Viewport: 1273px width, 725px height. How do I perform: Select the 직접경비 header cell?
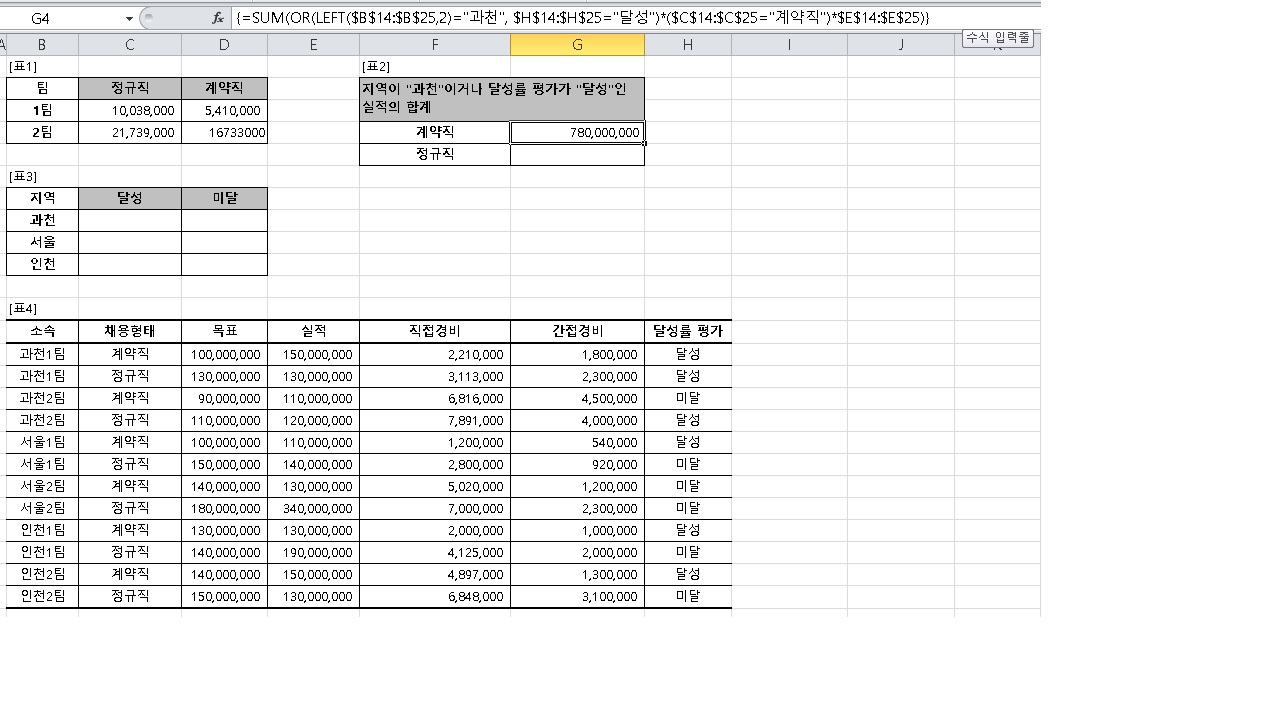pos(434,331)
